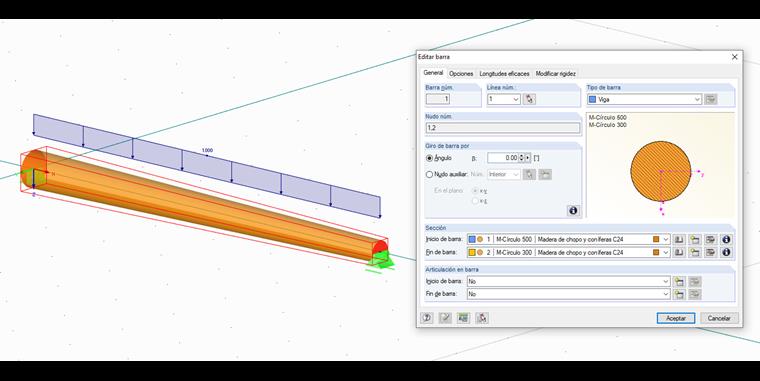The height and width of the screenshot is (381, 760).
Task: Open member type edit button next to Viga
Action: 711,99
